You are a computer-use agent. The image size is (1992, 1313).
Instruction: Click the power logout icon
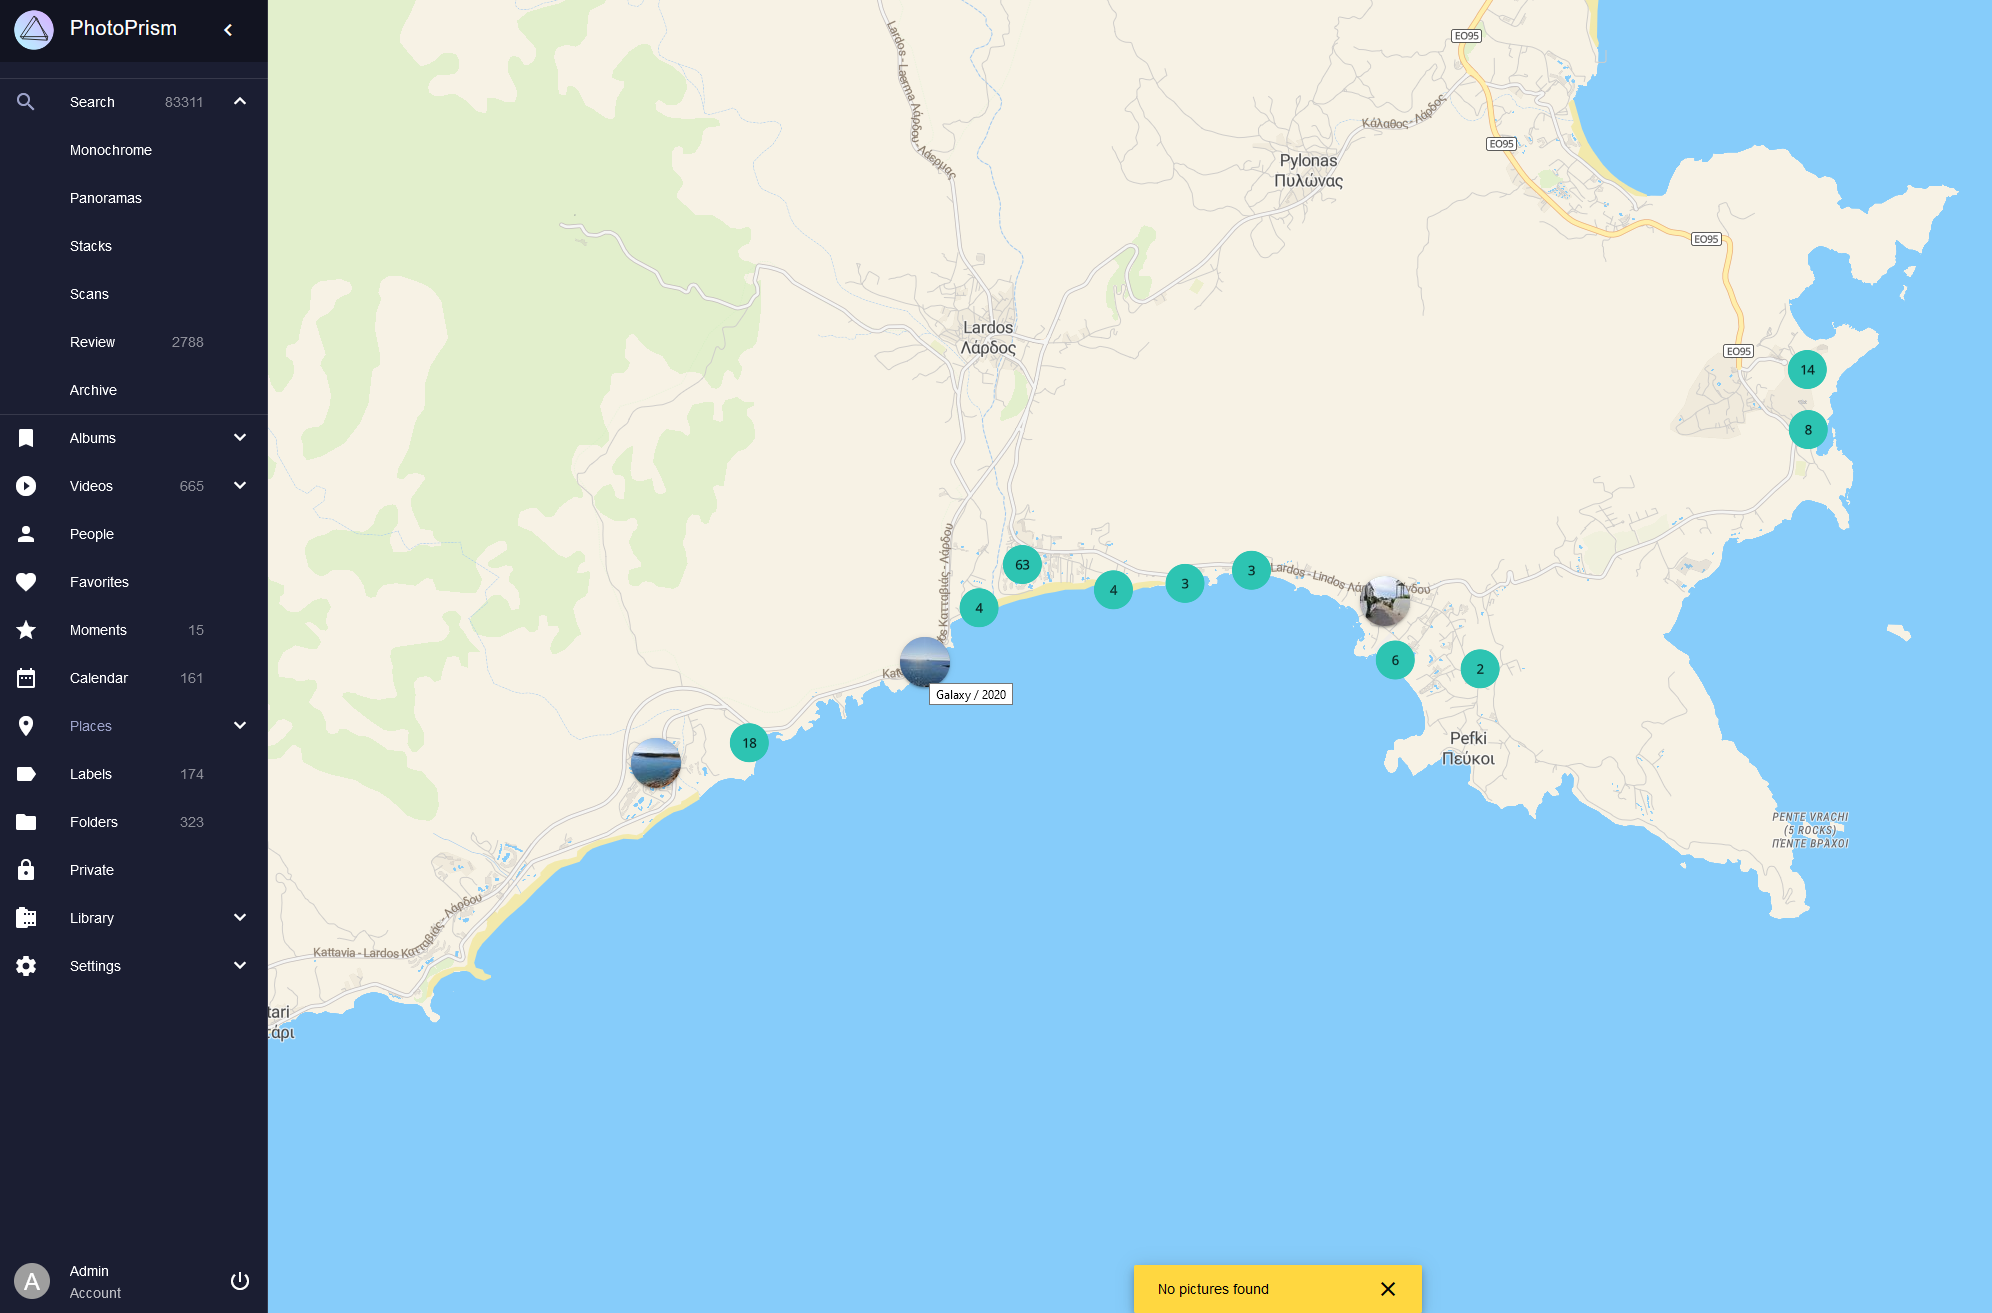coord(240,1281)
